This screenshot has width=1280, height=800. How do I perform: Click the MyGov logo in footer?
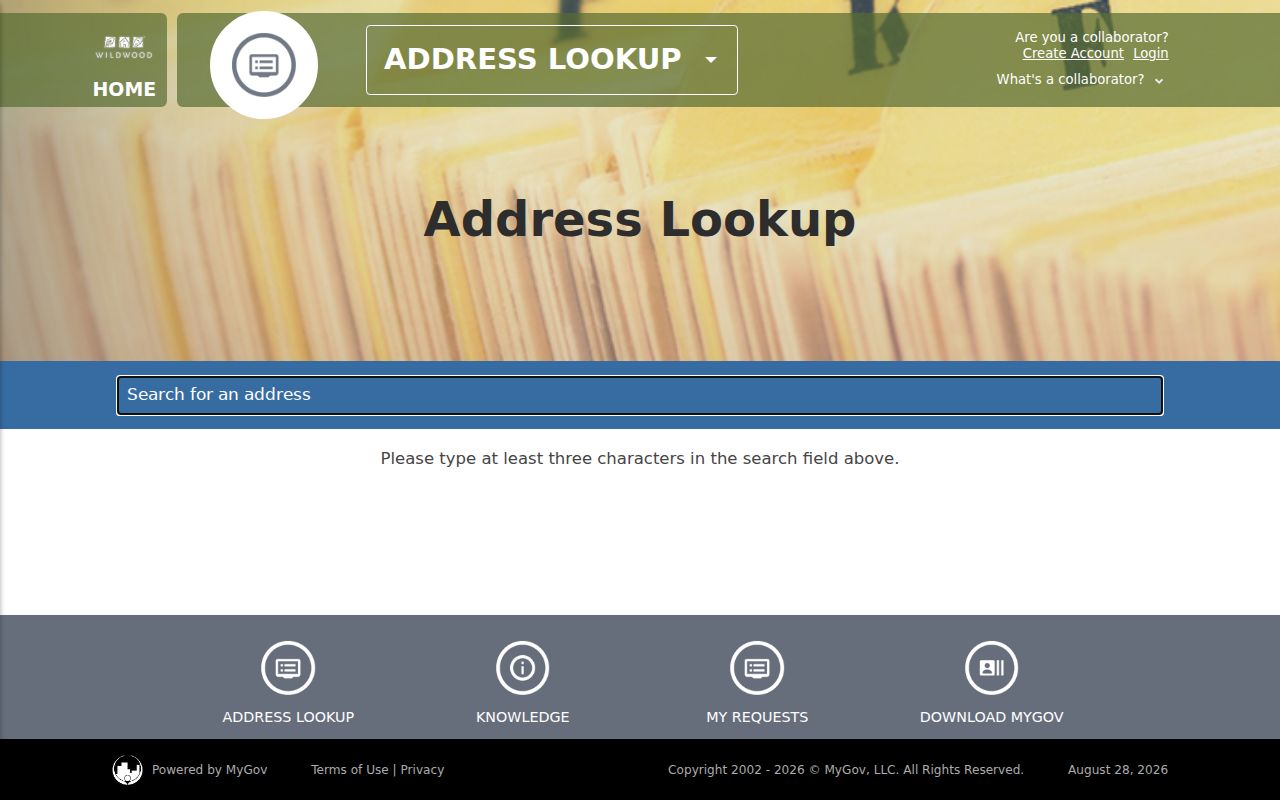point(127,770)
